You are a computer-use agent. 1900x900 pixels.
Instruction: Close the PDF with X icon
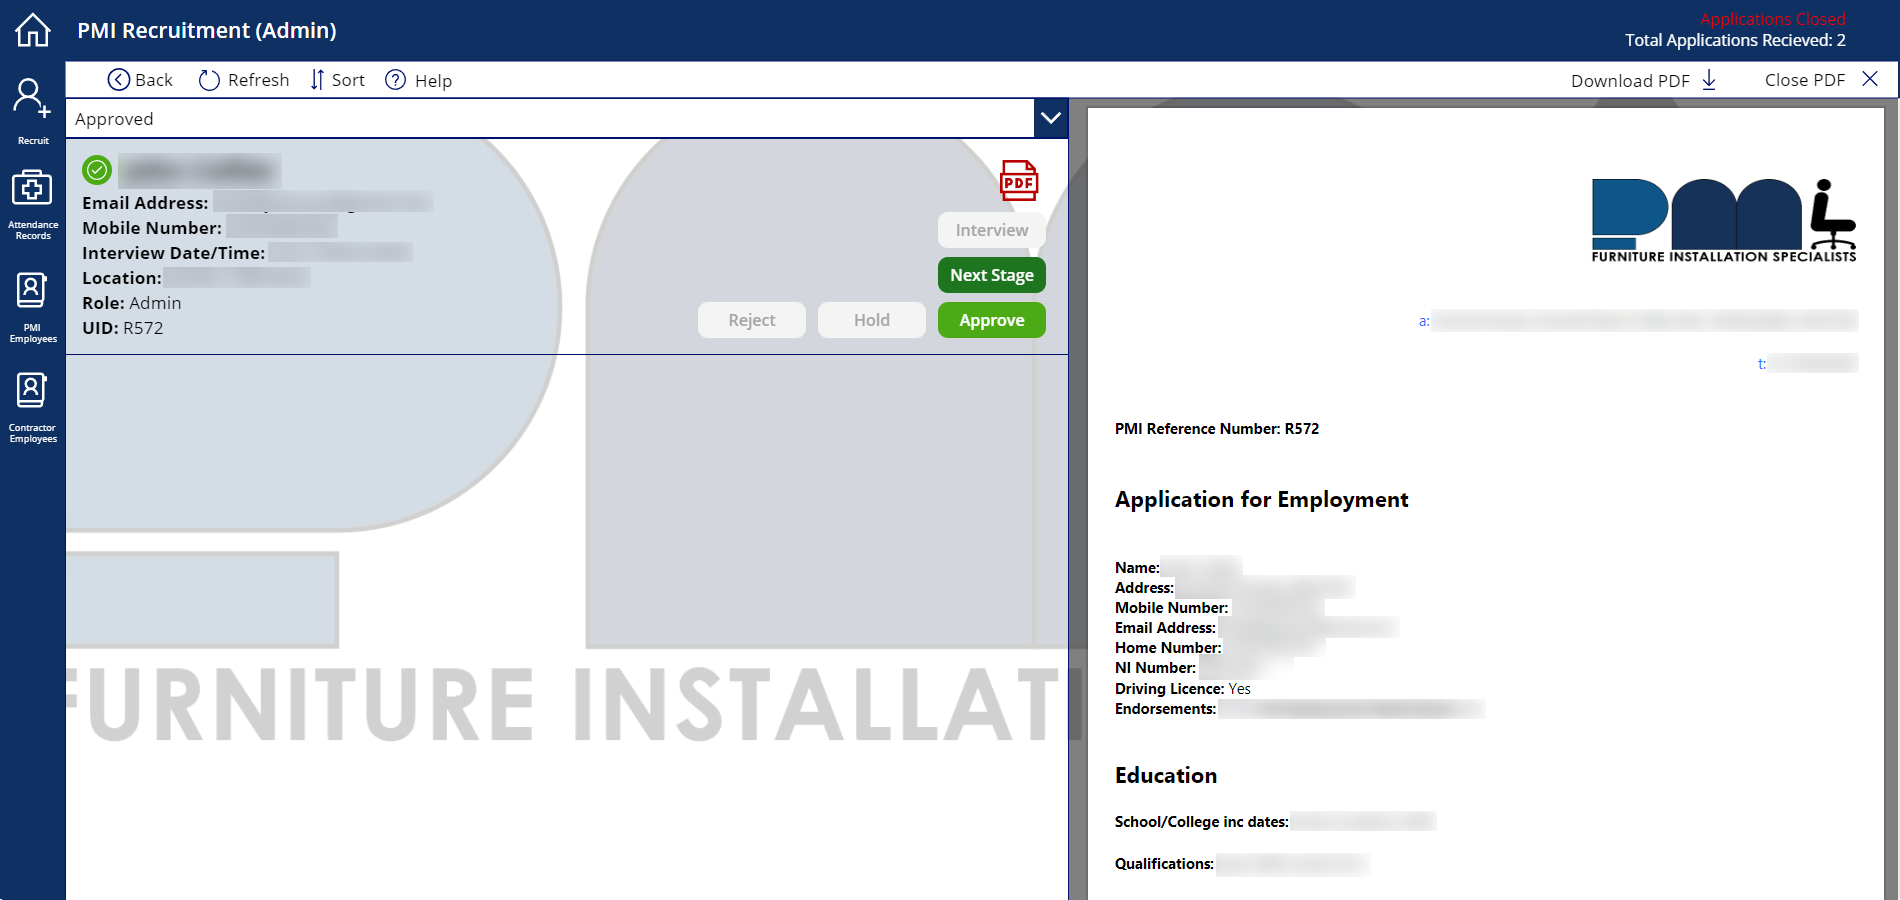tap(1870, 79)
